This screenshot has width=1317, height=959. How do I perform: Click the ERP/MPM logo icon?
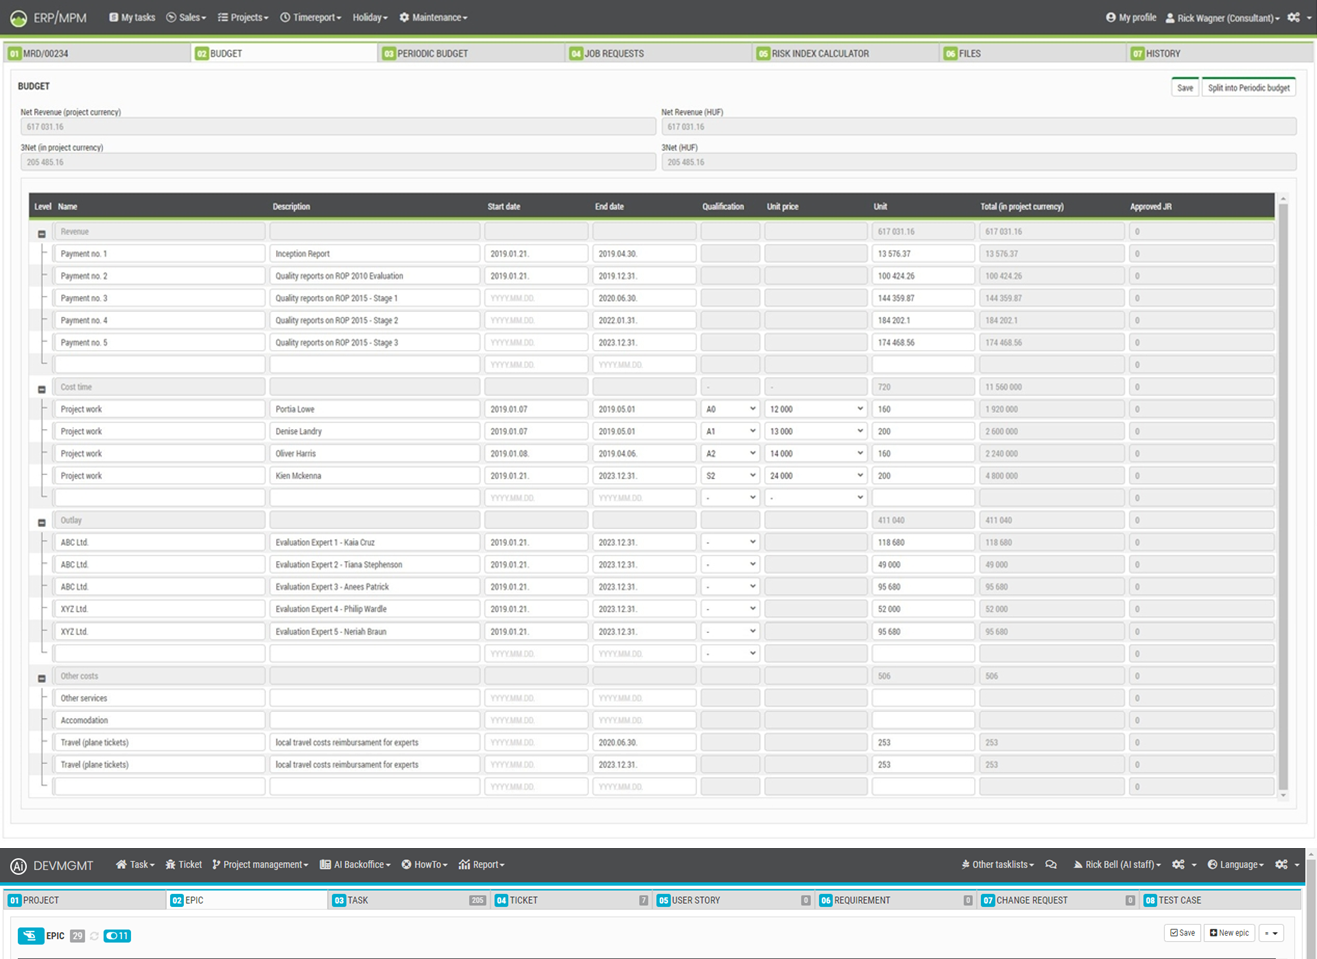click(x=18, y=18)
